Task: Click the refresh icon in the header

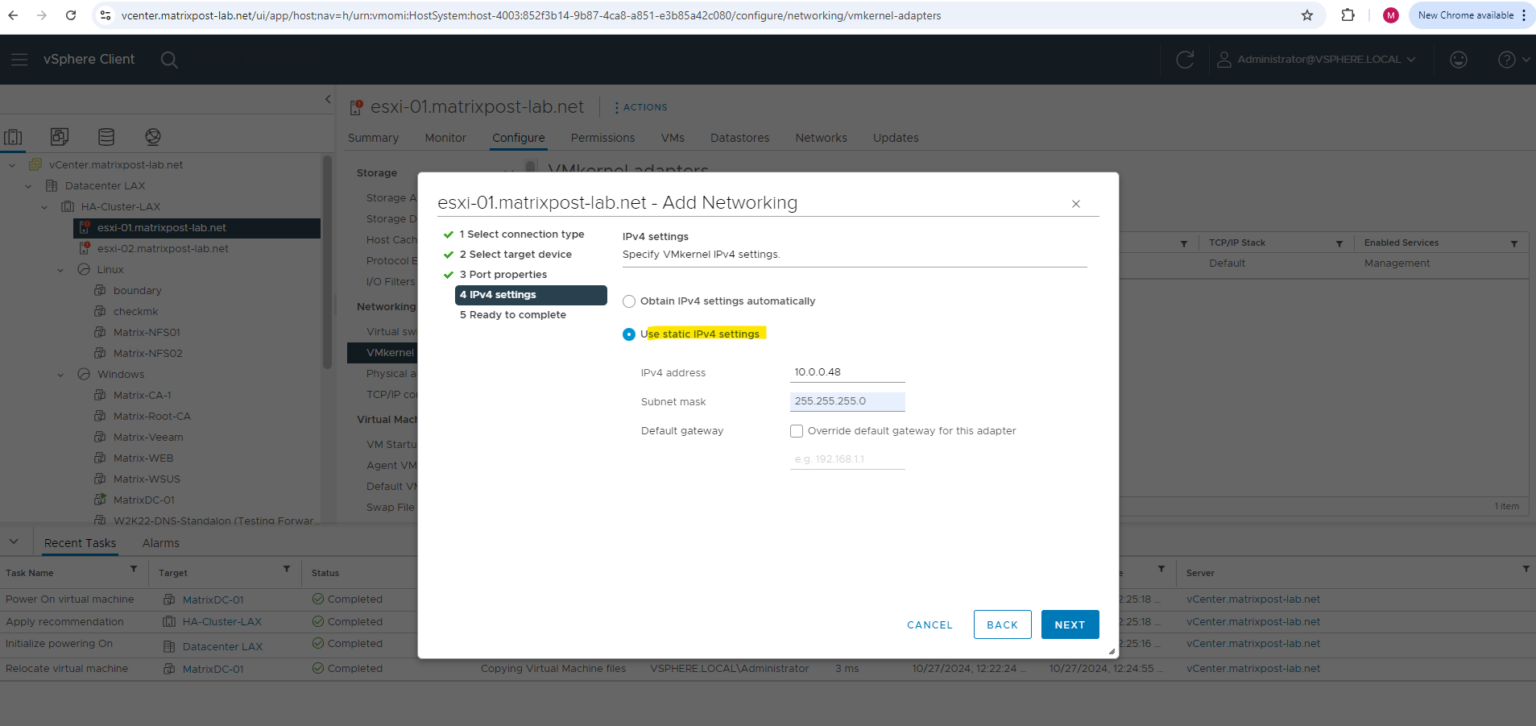Action: [x=1185, y=59]
